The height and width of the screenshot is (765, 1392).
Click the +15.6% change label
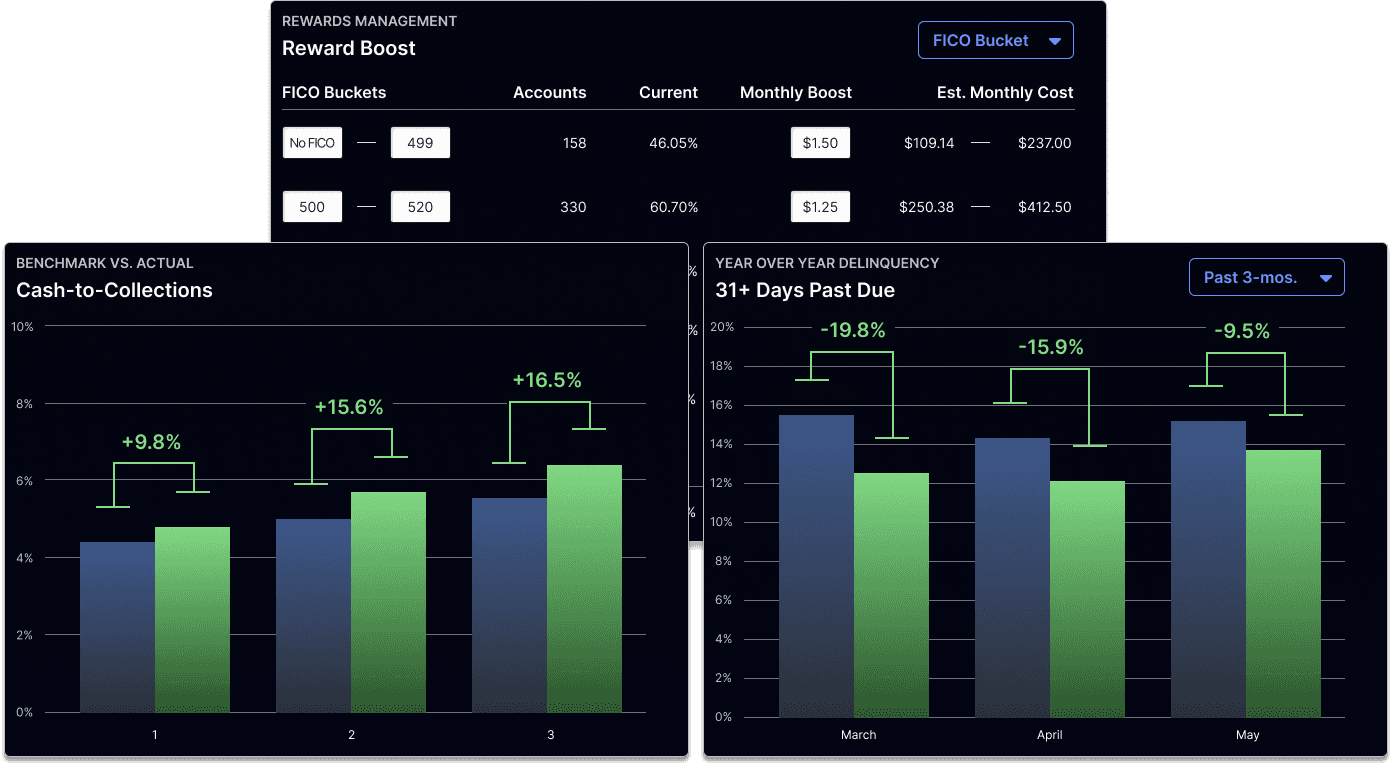click(349, 407)
